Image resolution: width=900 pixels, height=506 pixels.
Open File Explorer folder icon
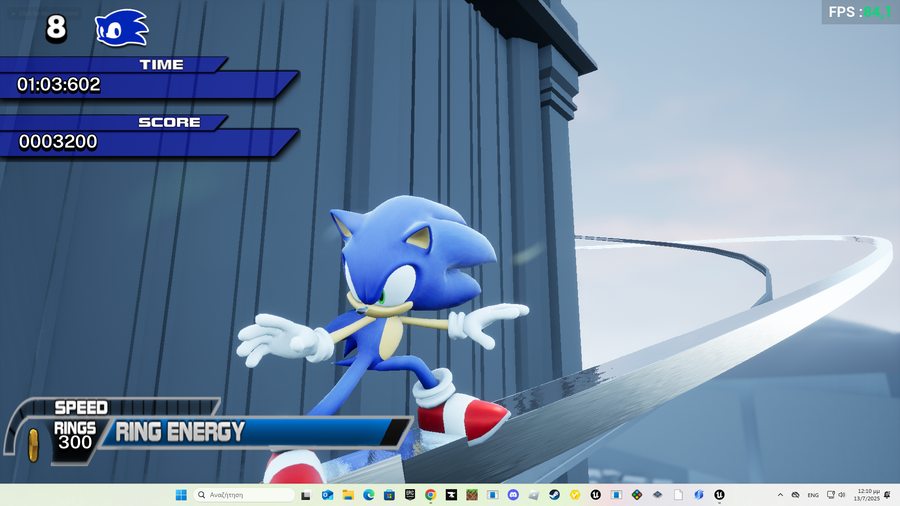pos(348,495)
